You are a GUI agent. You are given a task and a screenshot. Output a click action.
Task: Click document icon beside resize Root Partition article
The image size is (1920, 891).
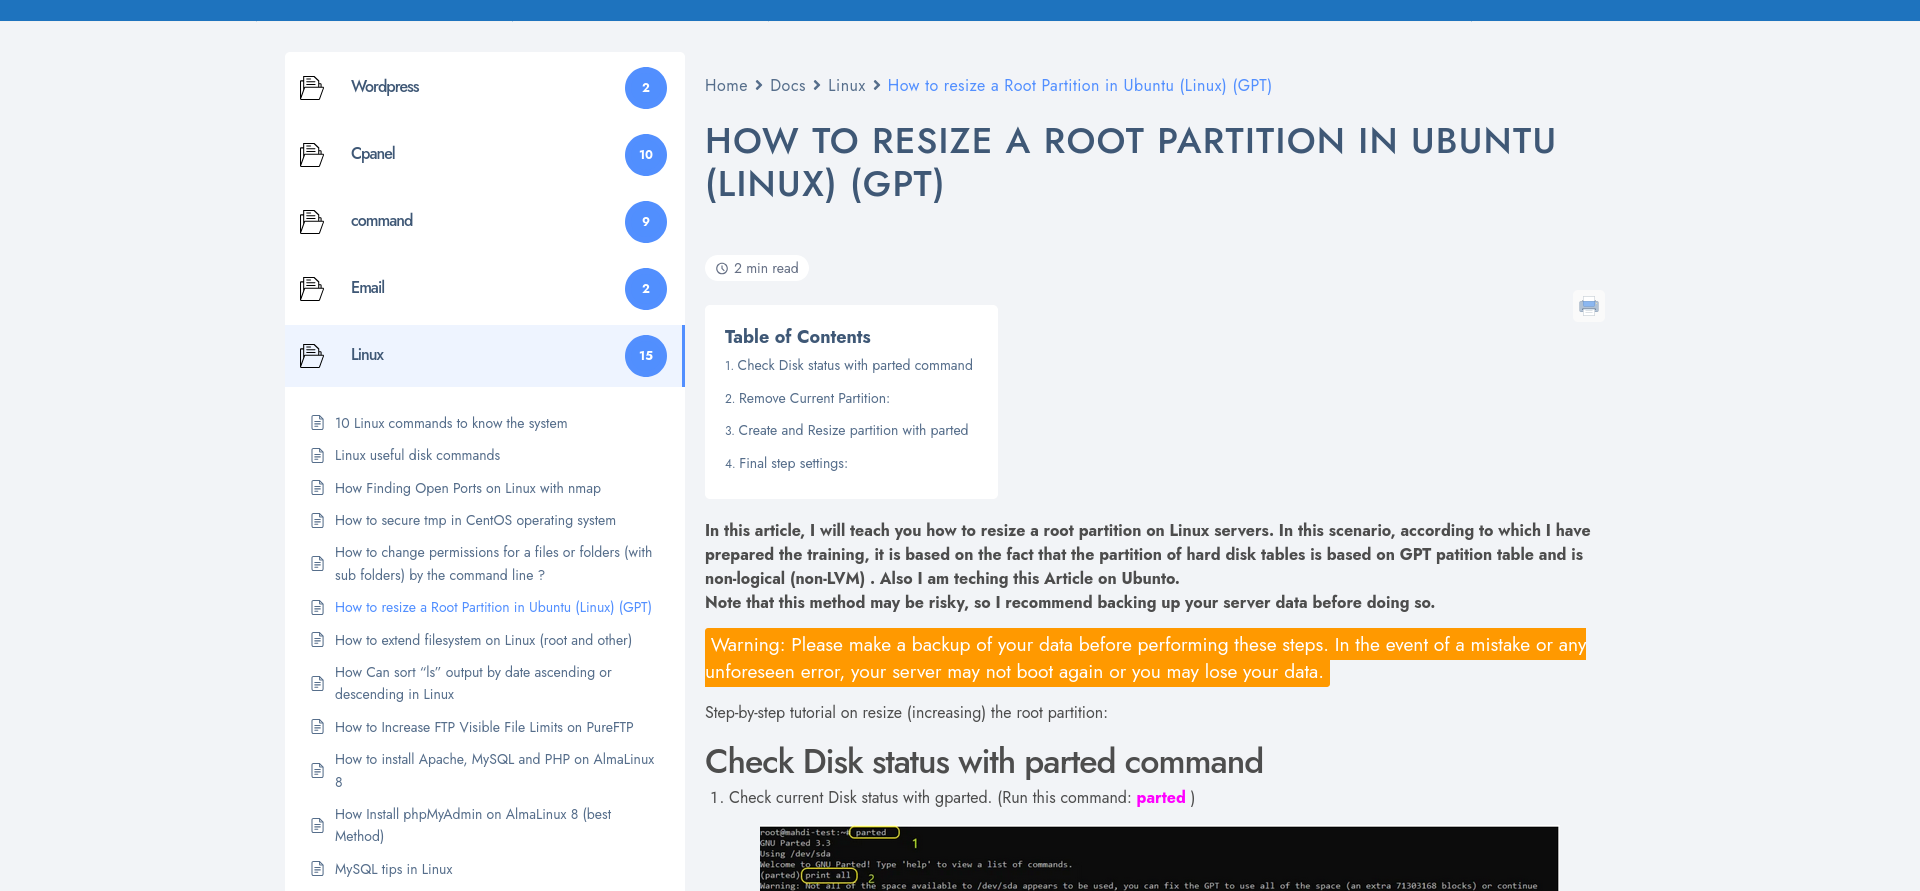(317, 608)
